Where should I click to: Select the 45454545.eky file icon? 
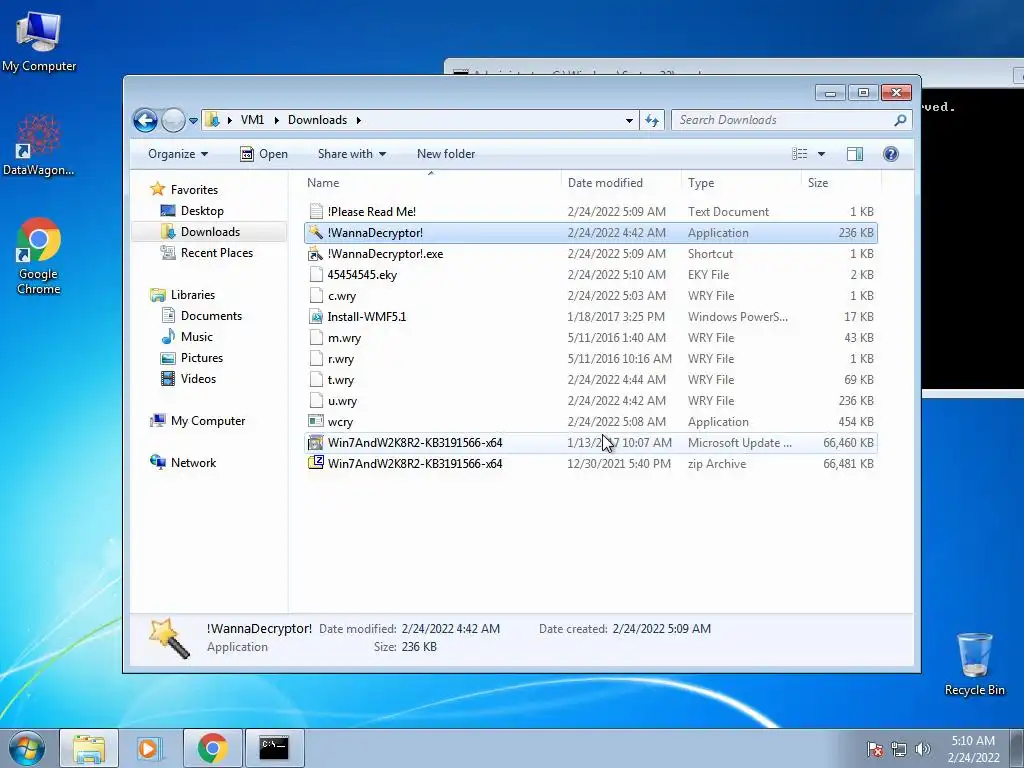[x=316, y=274]
